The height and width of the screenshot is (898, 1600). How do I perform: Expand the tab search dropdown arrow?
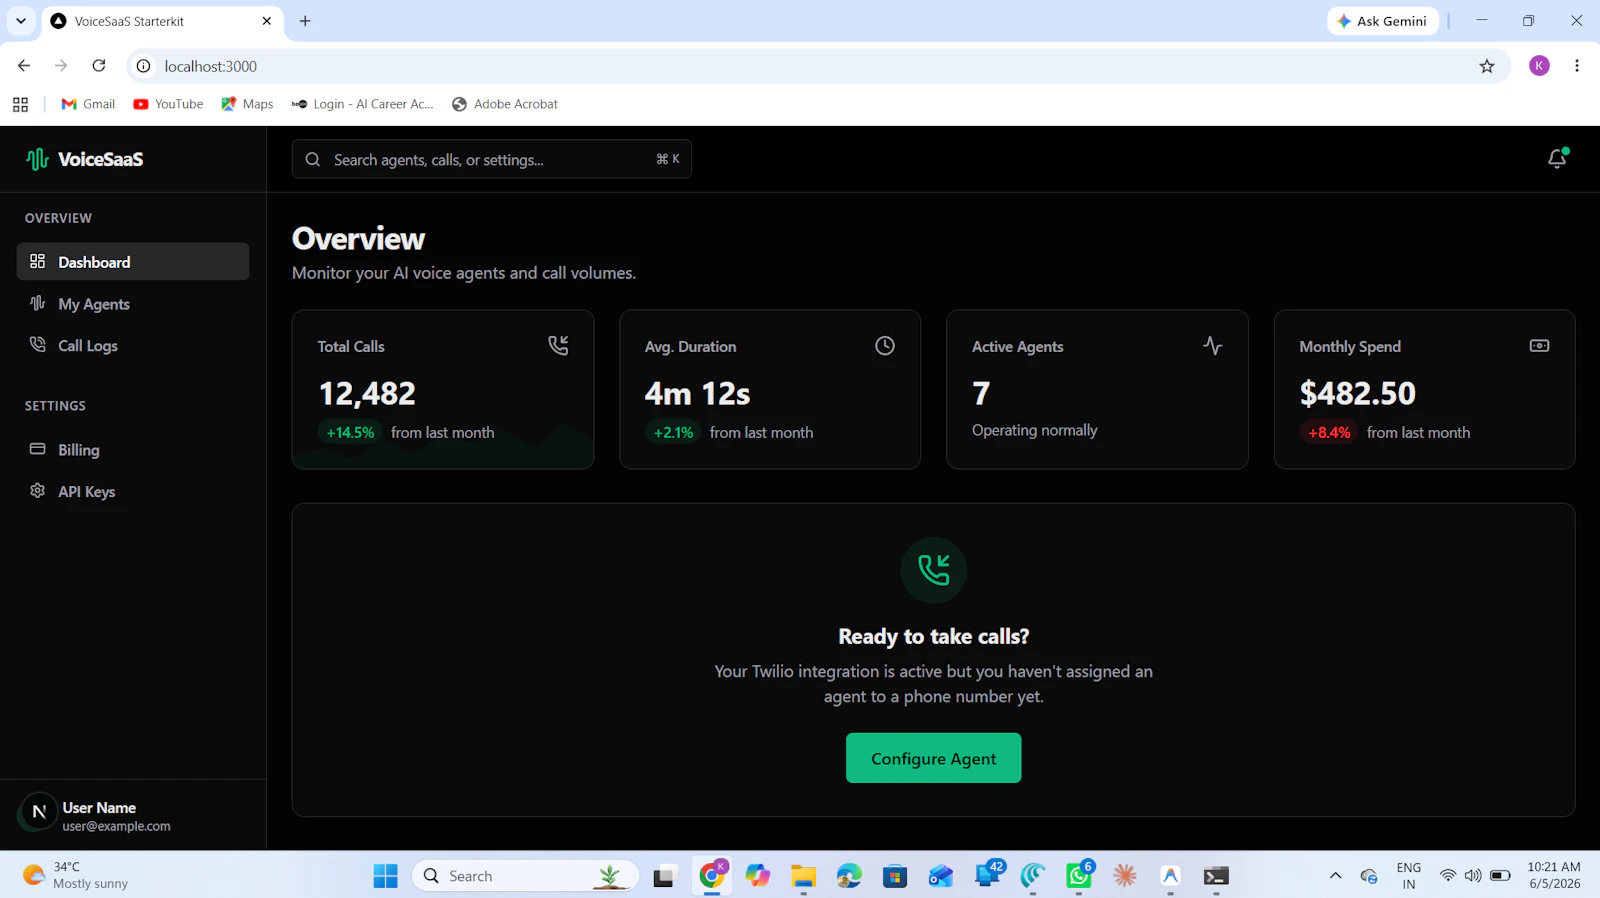20,21
